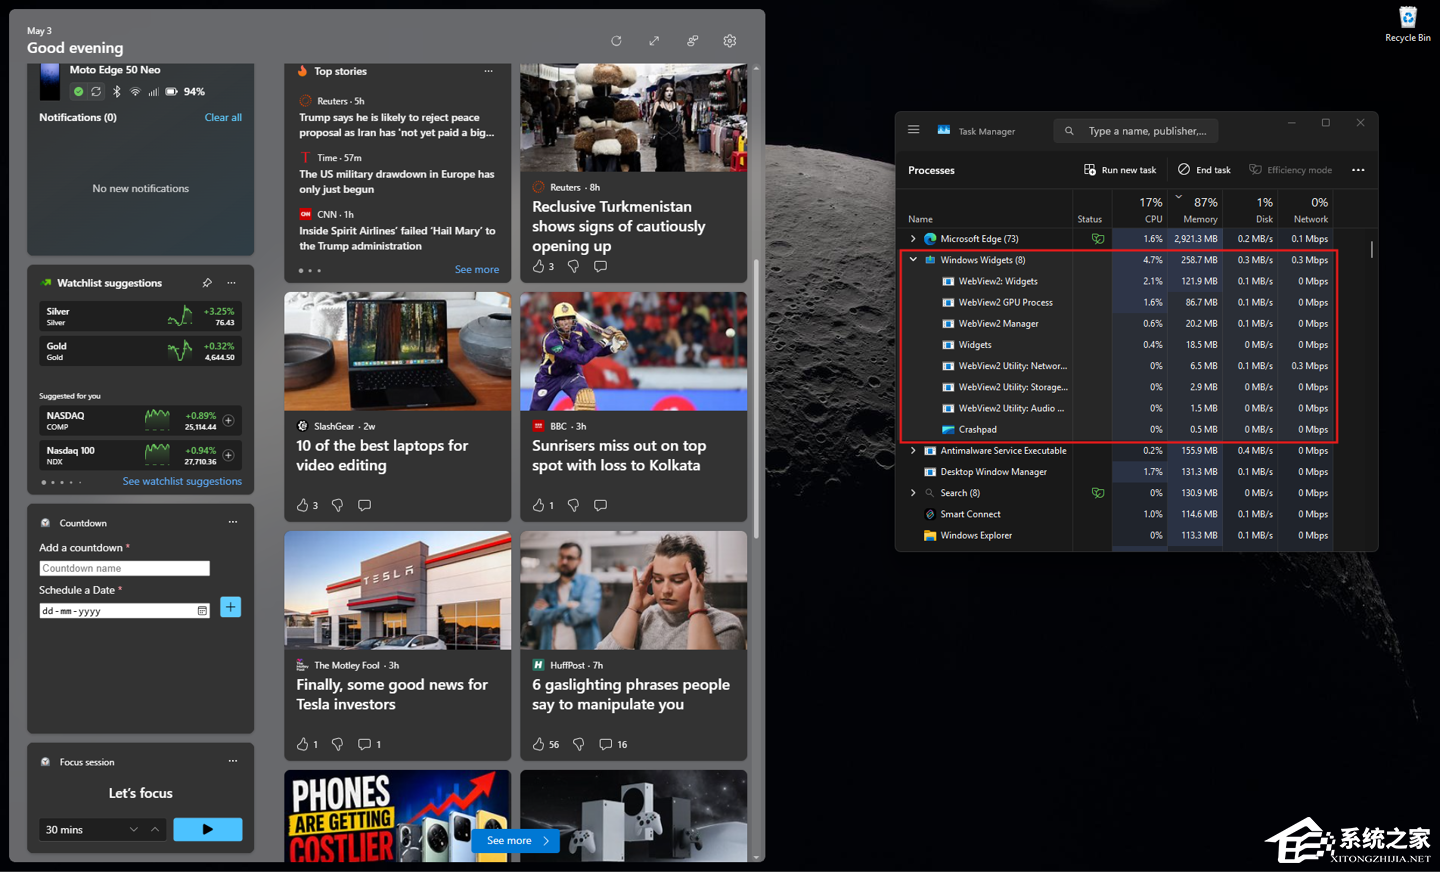Viewport: 1440px width, 872px height.
Task: Click the blue See more button at bottom
Action: (516, 841)
